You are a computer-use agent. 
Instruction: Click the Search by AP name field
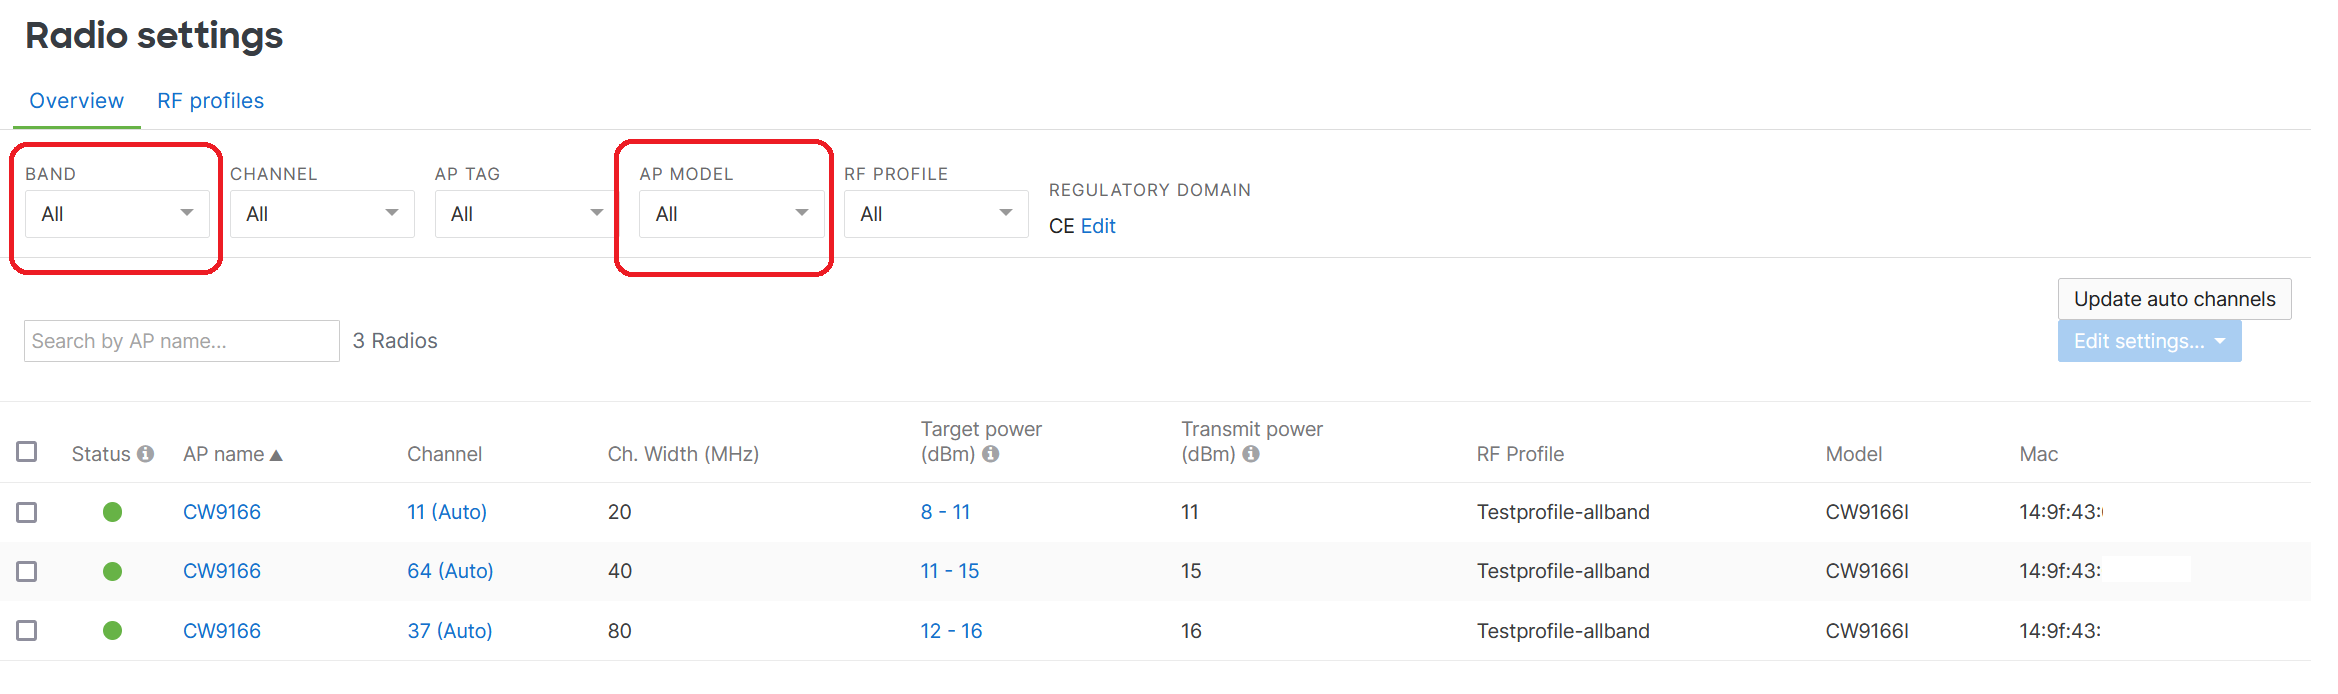click(x=181, y=340)
